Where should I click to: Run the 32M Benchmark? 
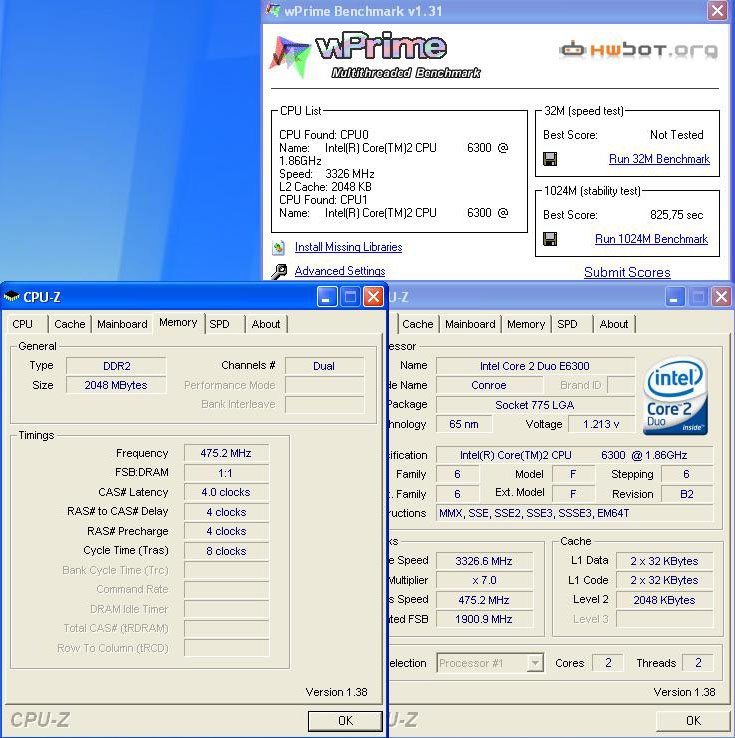[x=659, y=159]
